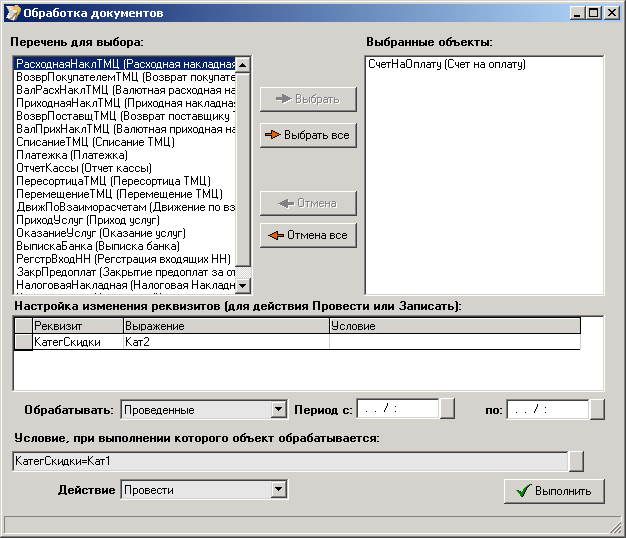Screen dimensions: 626x538
Task: Maximize the Обработка документов window
Action: pos(594,13)
